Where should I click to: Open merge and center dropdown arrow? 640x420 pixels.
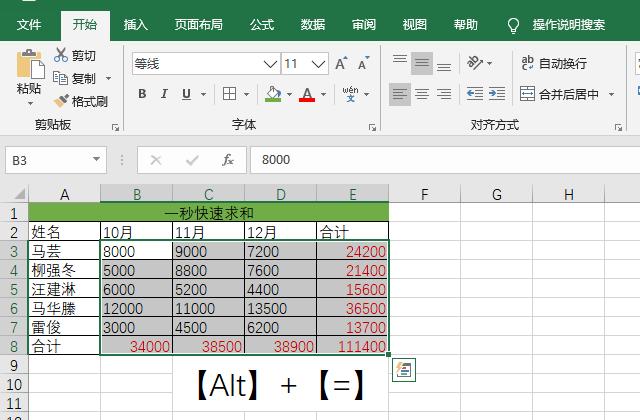(611, 94)
